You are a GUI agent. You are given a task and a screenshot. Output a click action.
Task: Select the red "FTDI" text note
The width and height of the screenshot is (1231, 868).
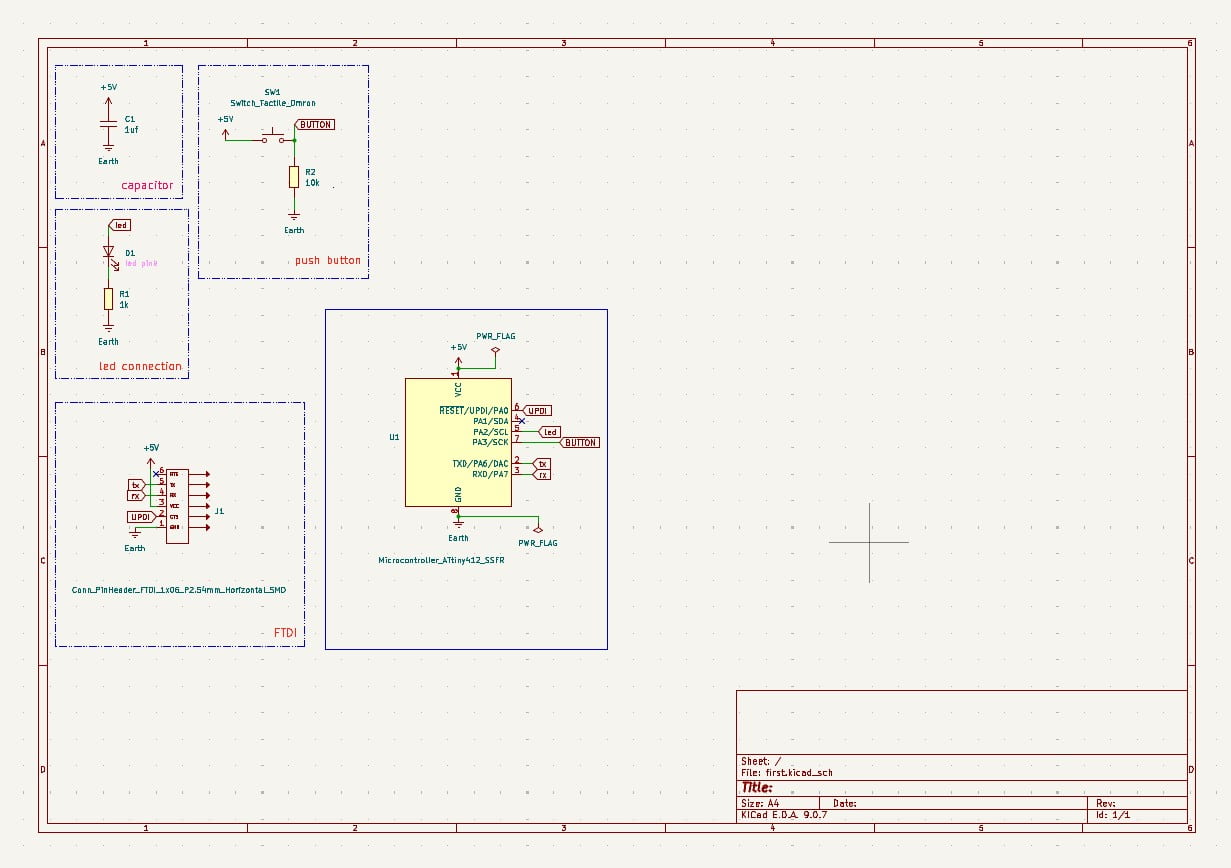point(285,633)
